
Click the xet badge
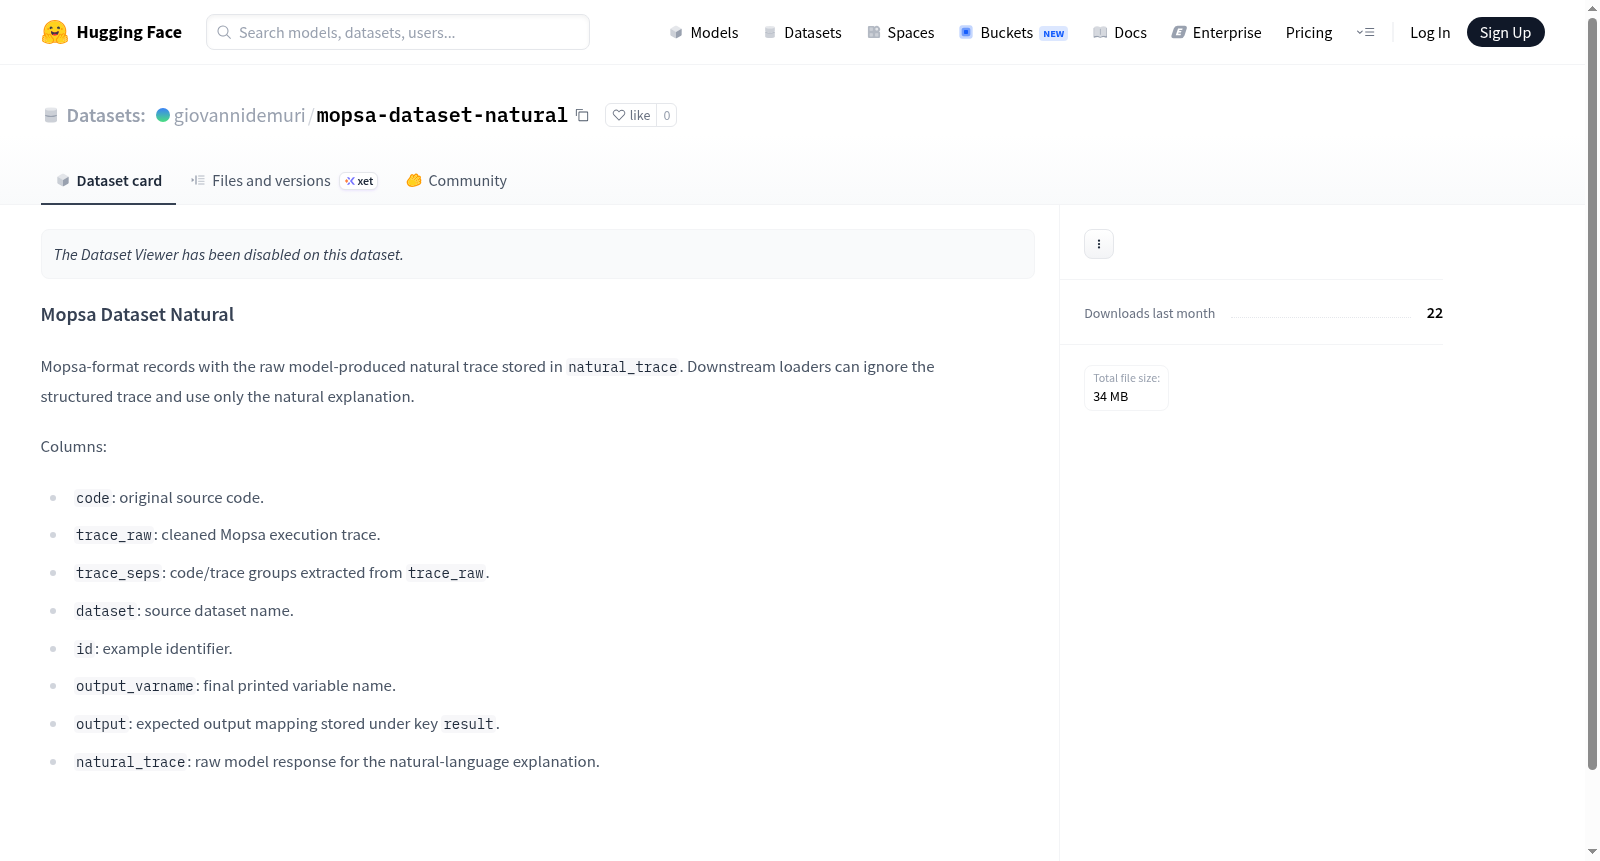tap(359, 181)
